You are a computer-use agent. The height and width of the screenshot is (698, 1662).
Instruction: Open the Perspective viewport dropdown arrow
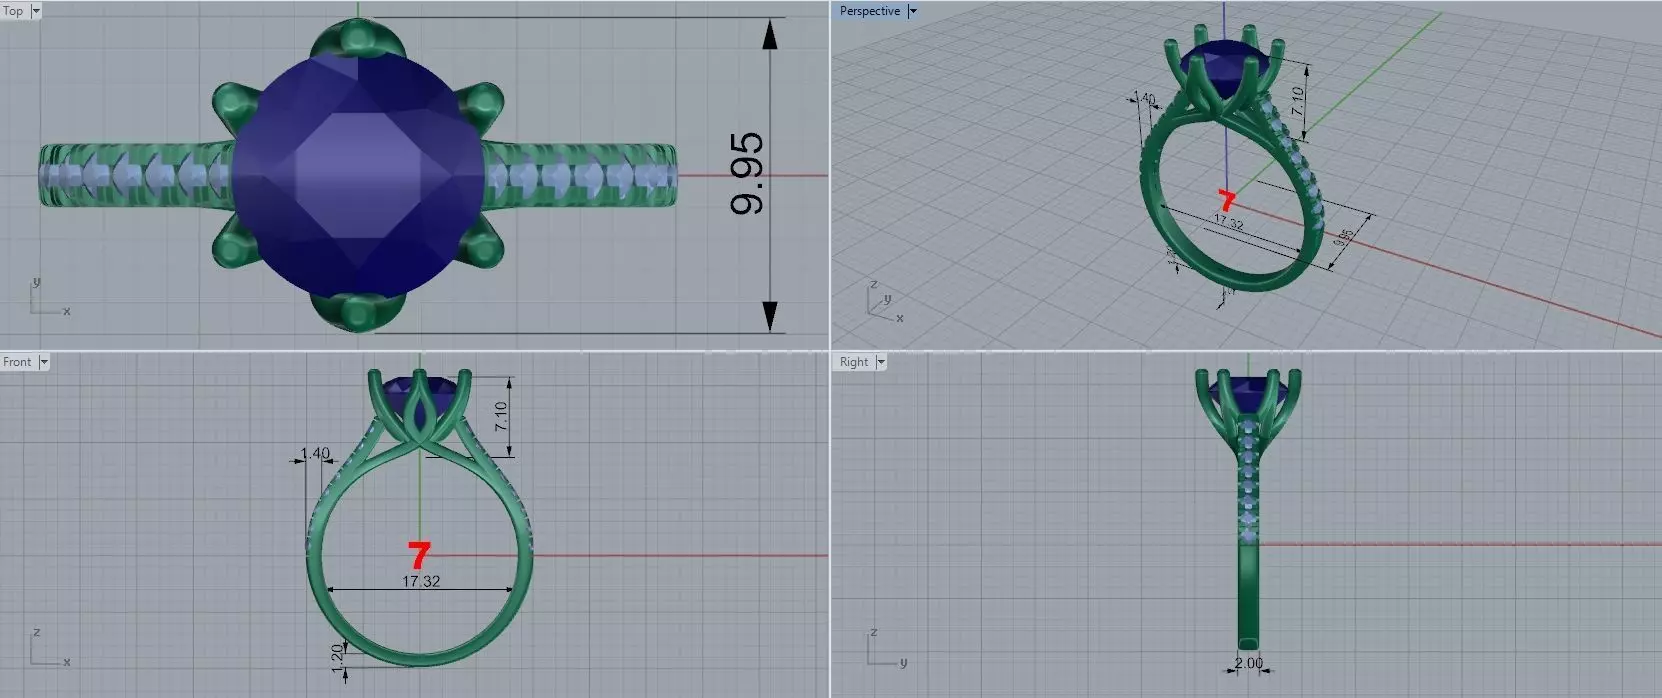click(912, 11)
